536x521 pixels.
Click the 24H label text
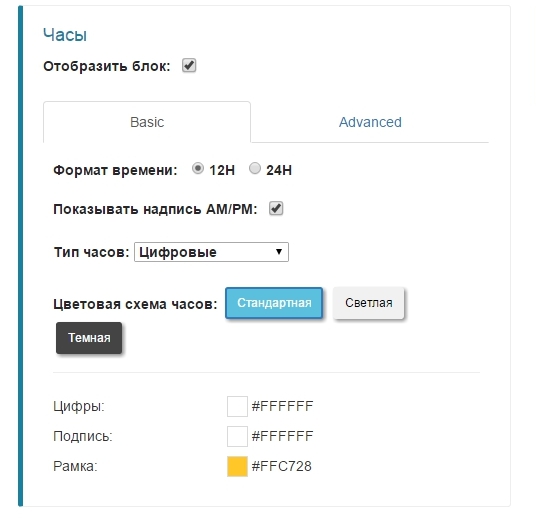(x=279, y=170)
